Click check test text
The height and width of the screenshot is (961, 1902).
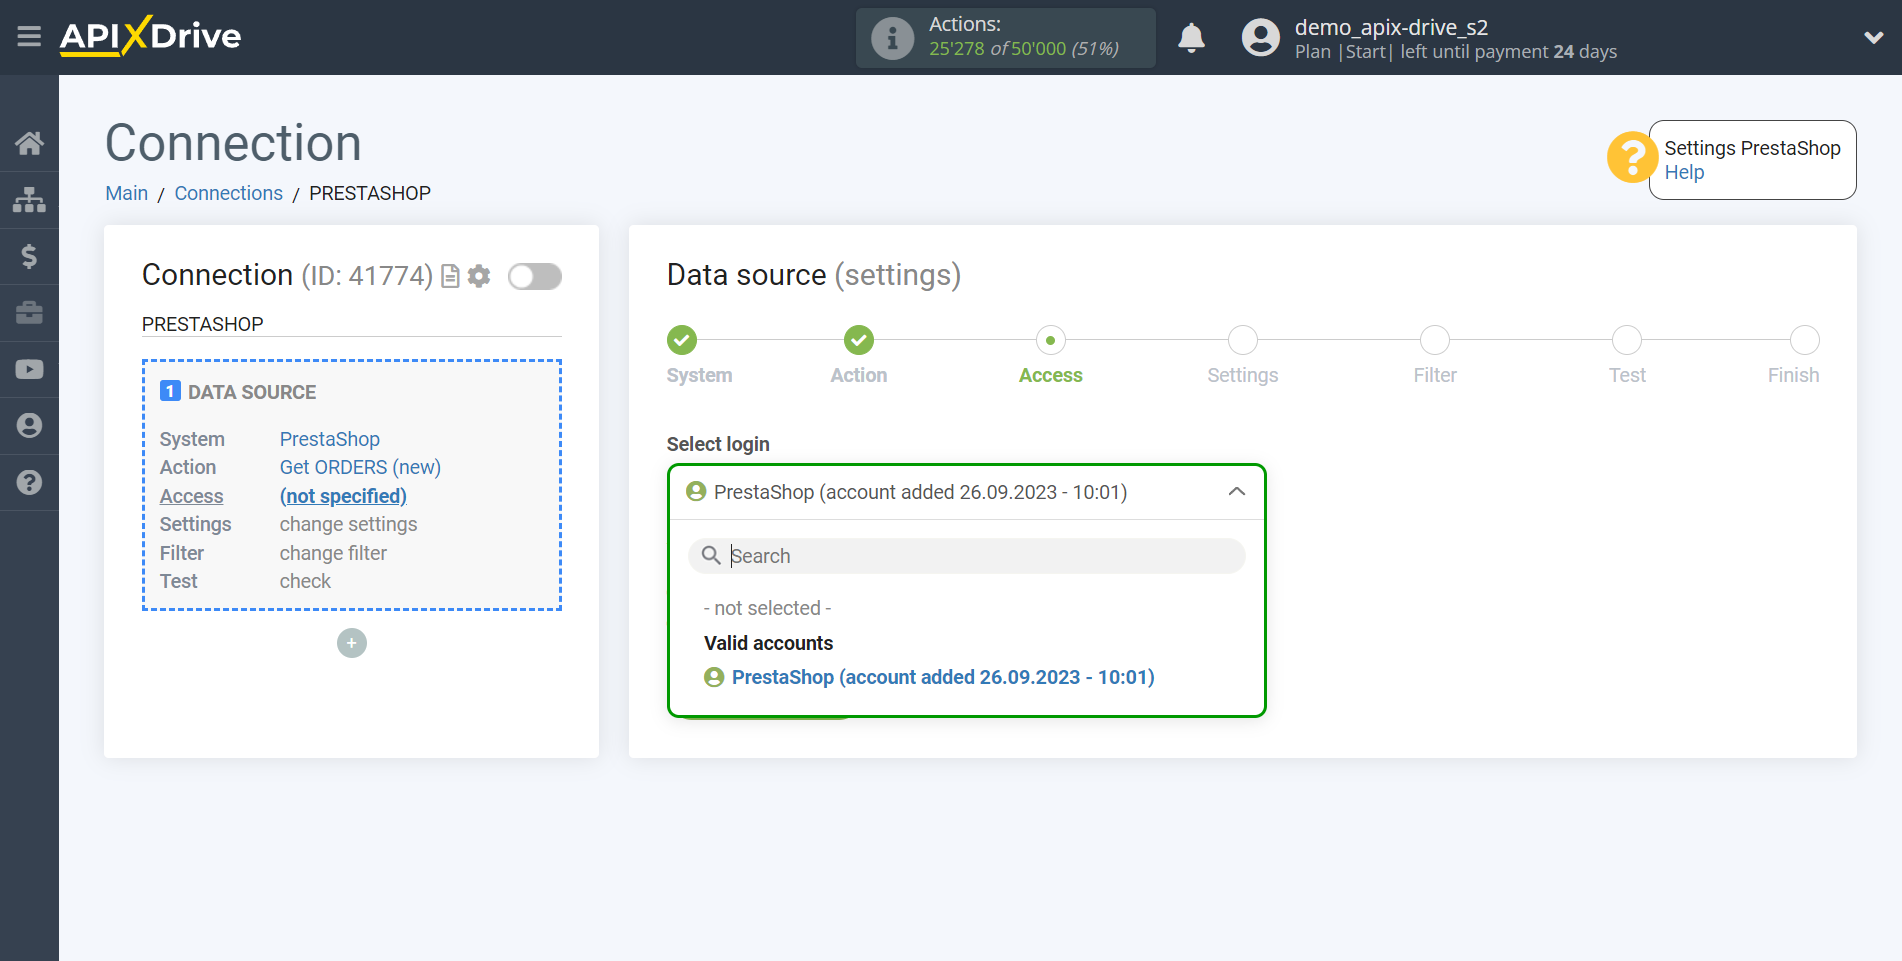pyautogui.click(x=305, y=581)
